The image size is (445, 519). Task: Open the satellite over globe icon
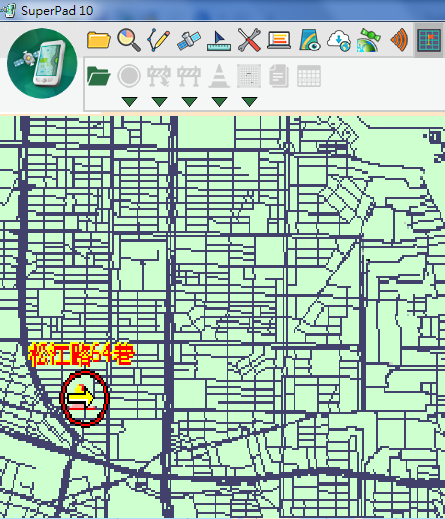pos(369,40)
